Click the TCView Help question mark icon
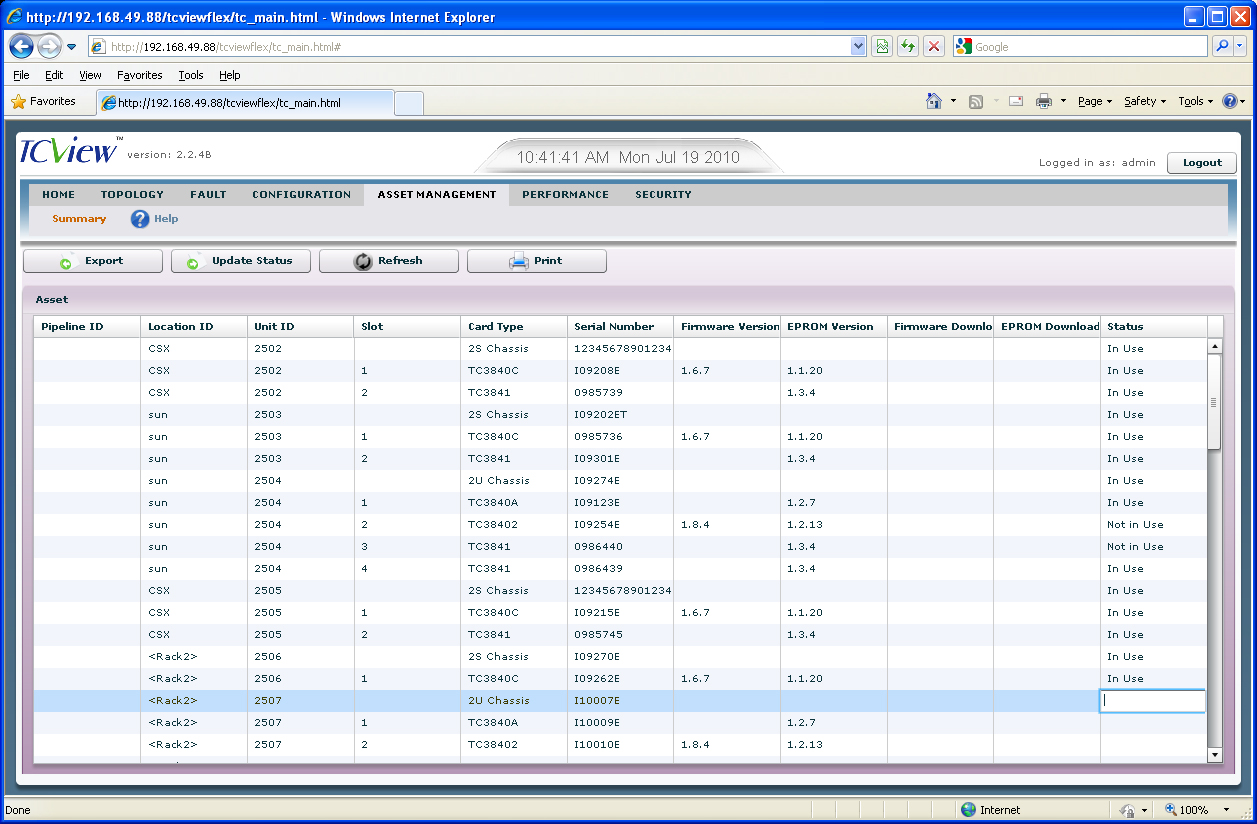The image size is (1257, 824). coord(140,219)
